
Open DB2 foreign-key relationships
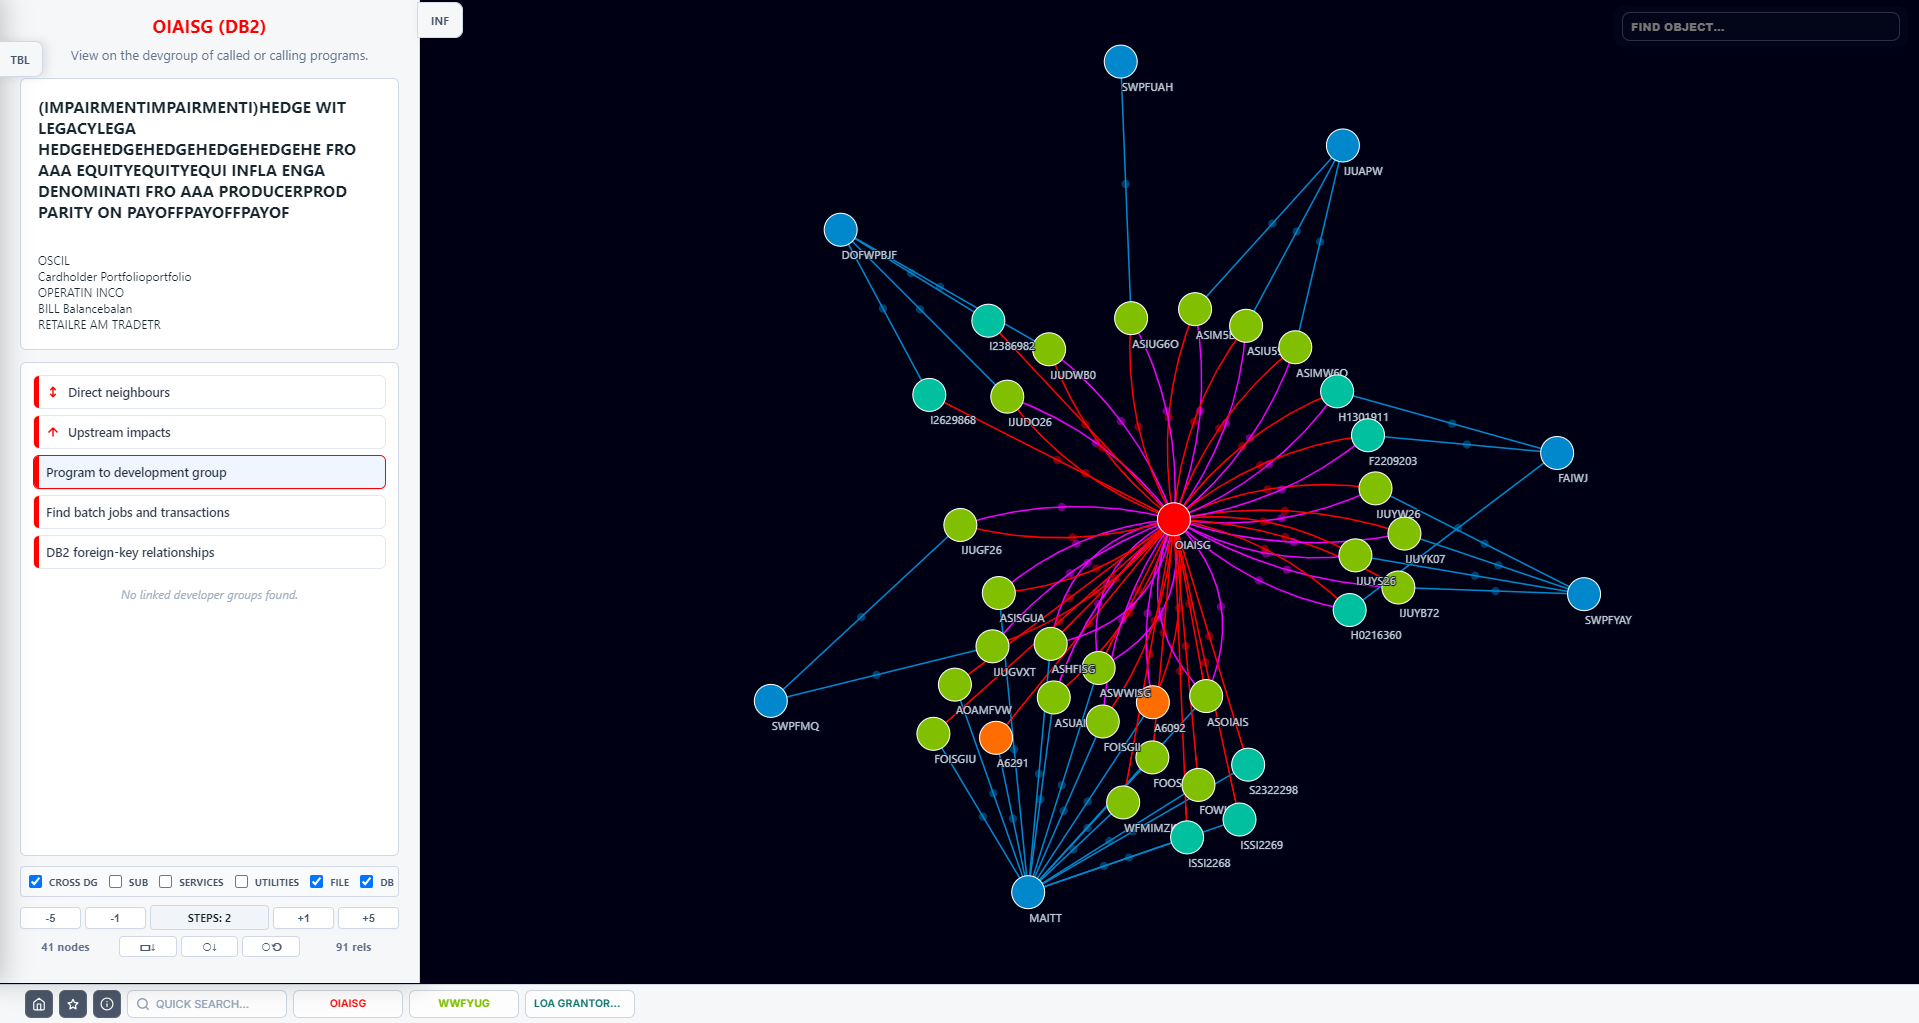[x=210, y=552]
